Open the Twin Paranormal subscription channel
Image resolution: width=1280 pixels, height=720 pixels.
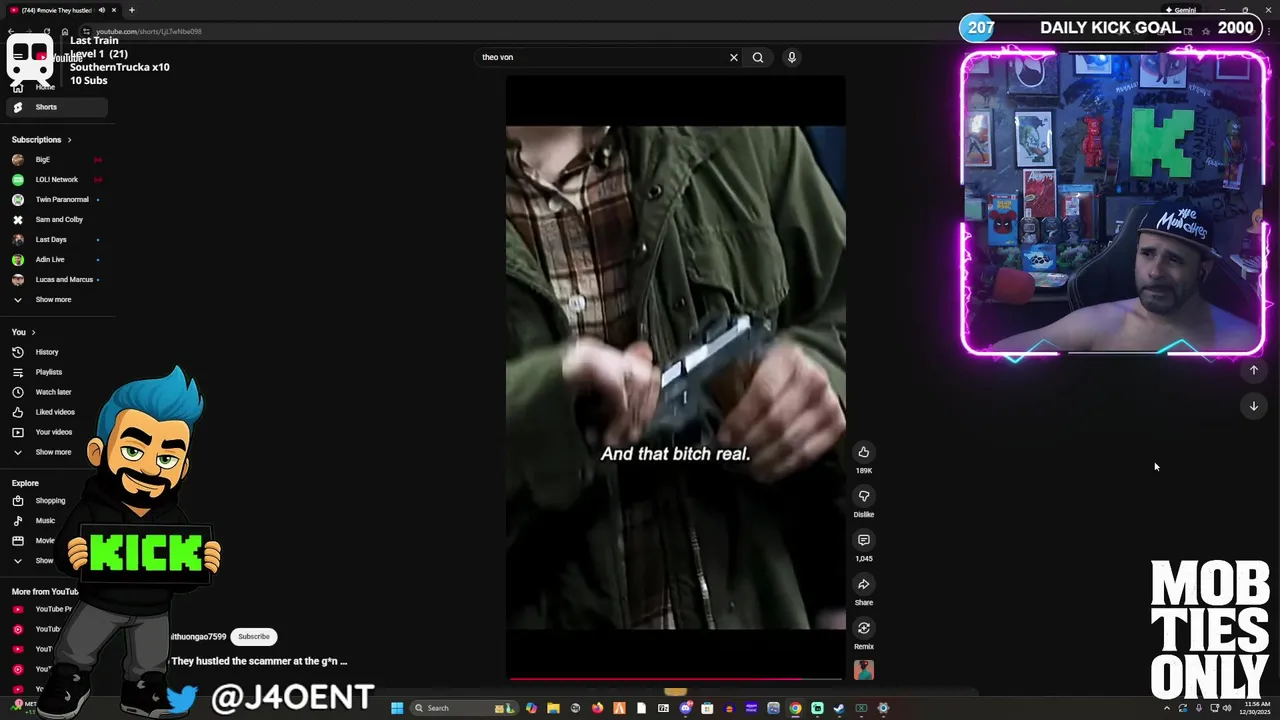tap(55, 200)
